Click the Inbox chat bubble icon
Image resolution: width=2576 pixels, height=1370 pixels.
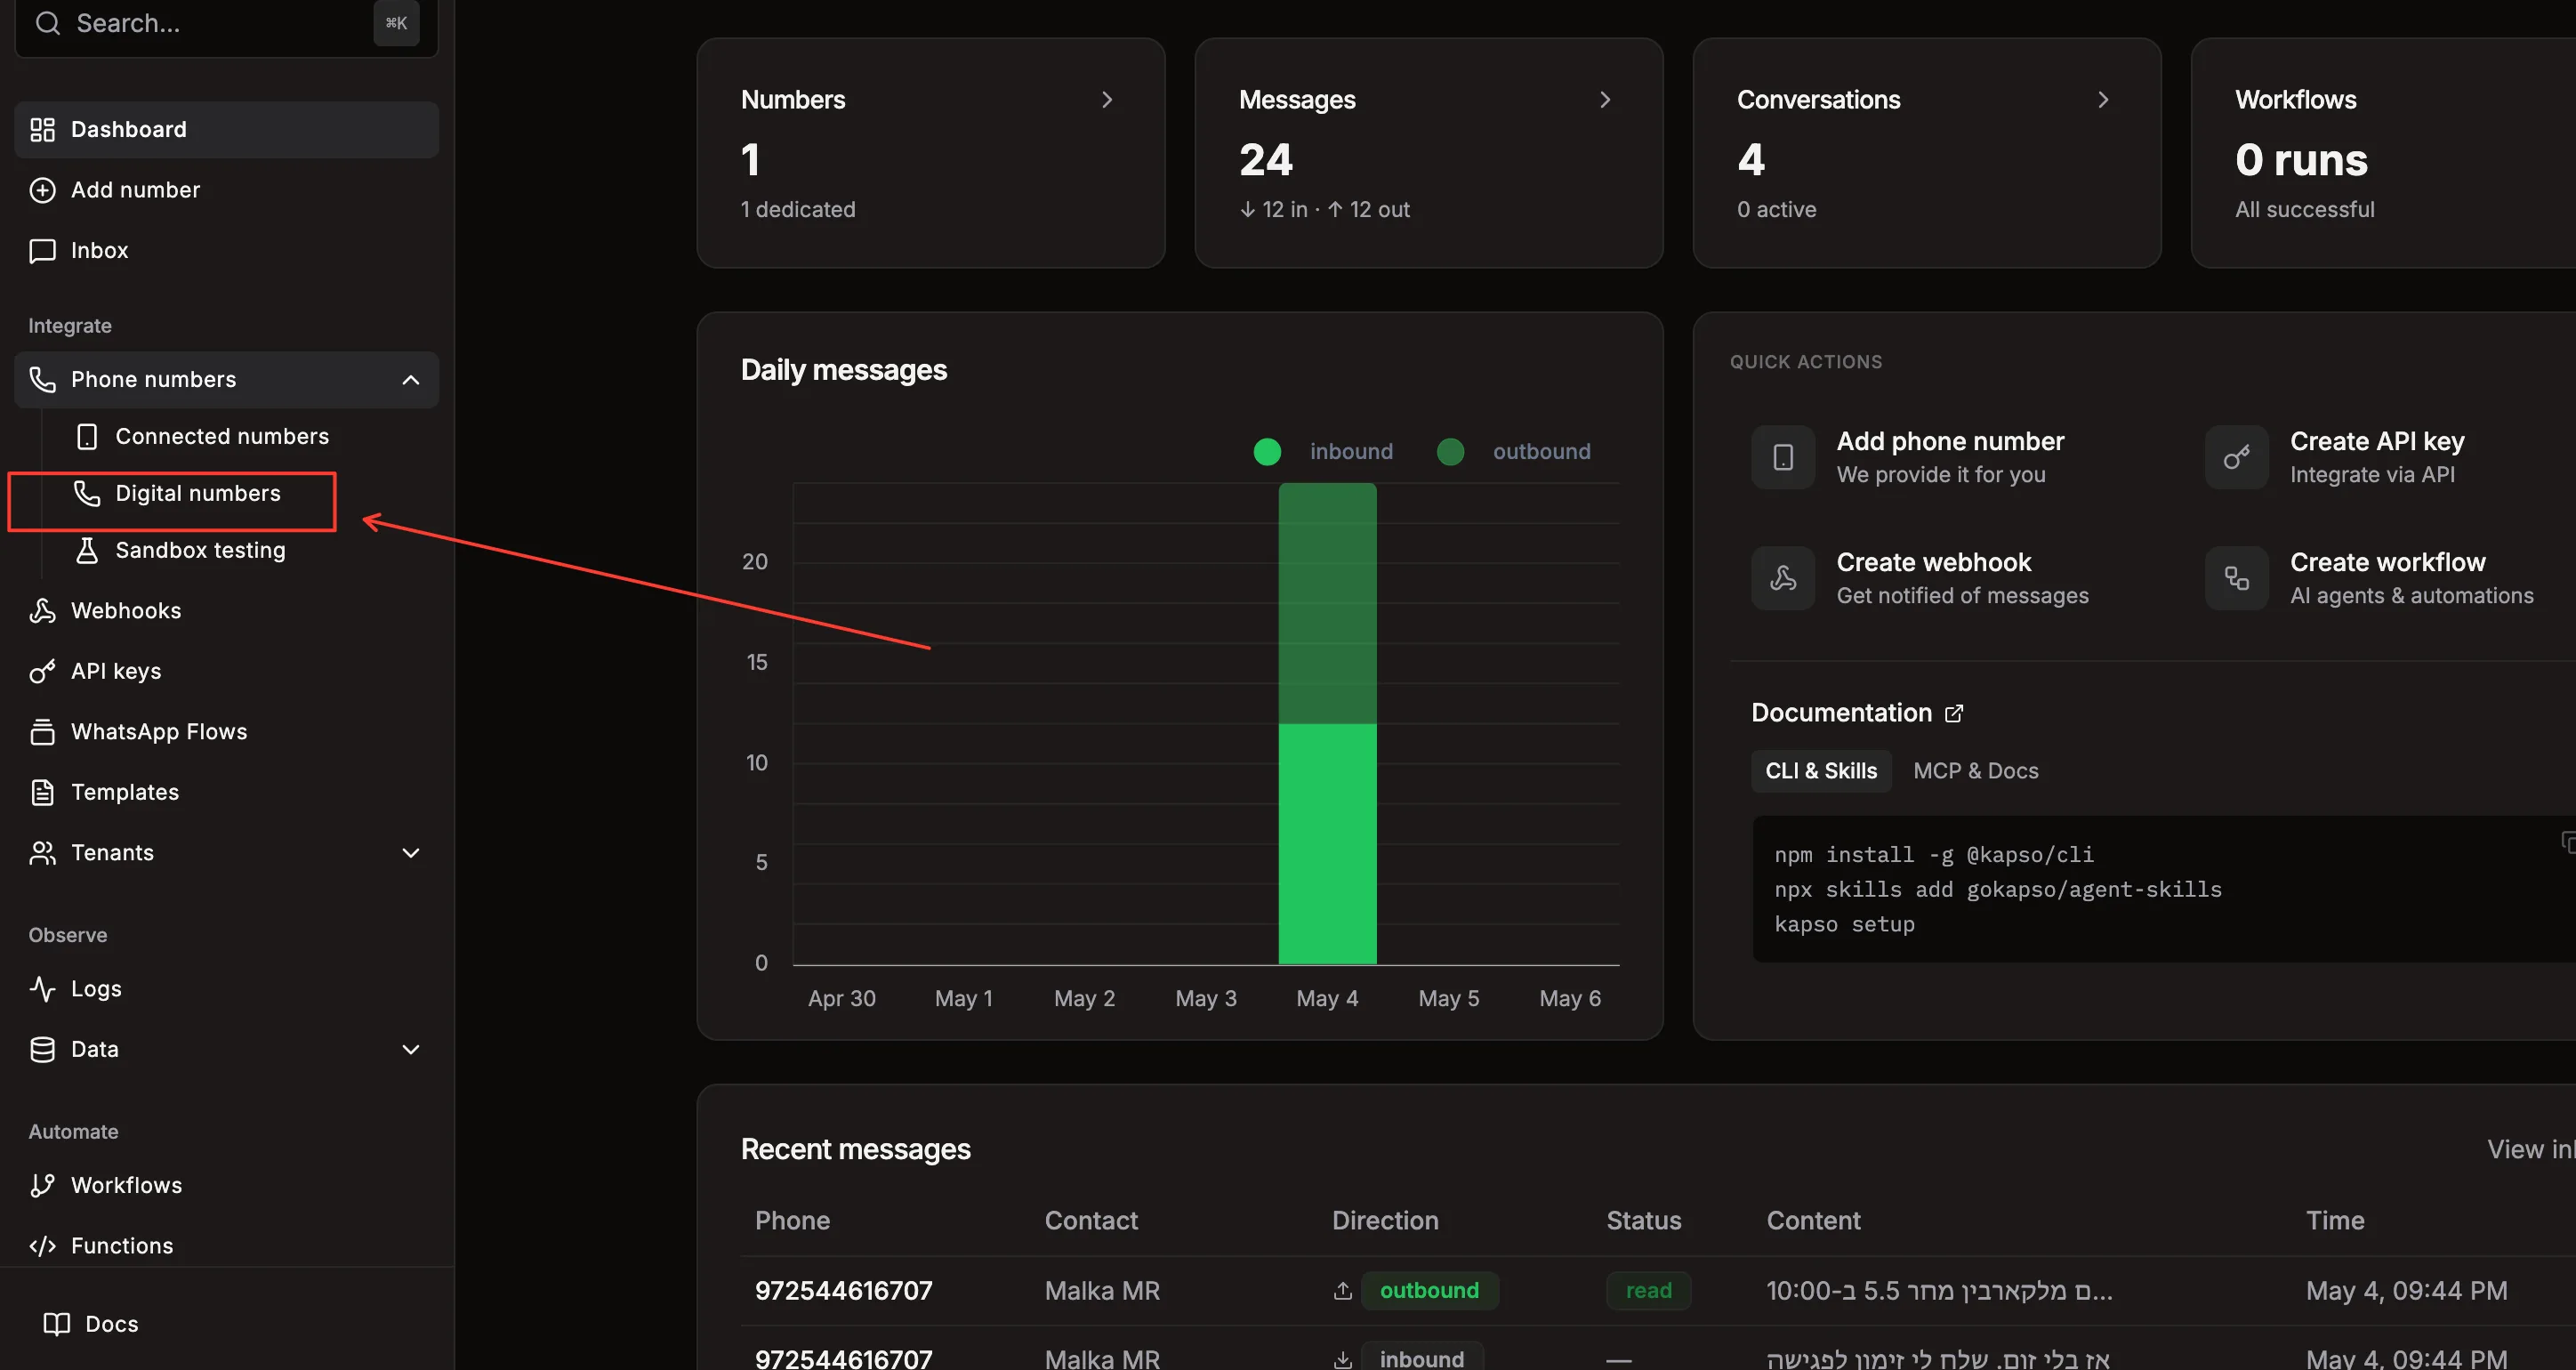tap(42, 250)
